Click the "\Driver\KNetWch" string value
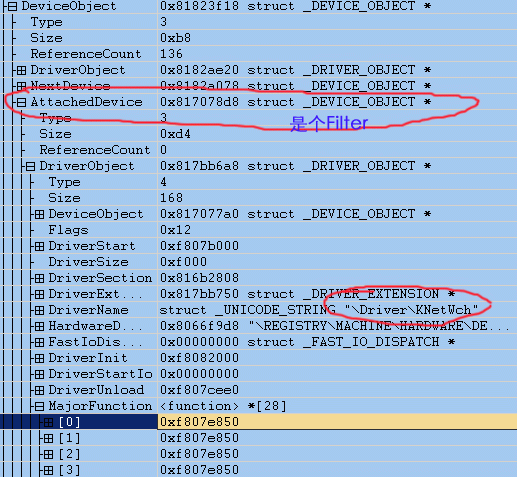The height and width of the screenshot is (477, 517). (x=412, y=310)
